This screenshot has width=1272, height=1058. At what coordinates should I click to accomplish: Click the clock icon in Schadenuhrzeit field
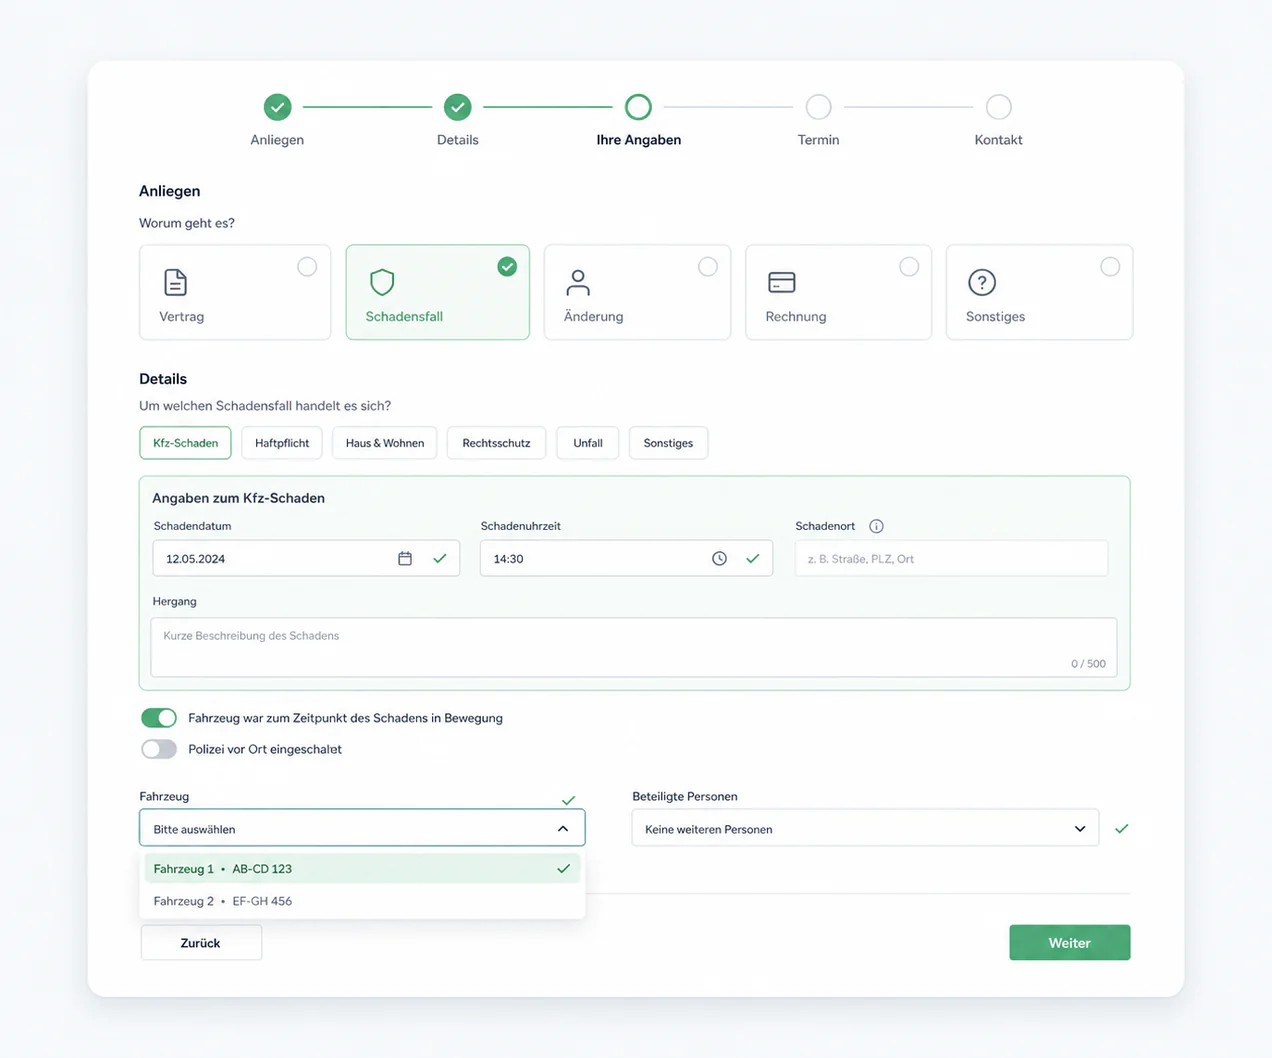[x=719, y=558]
